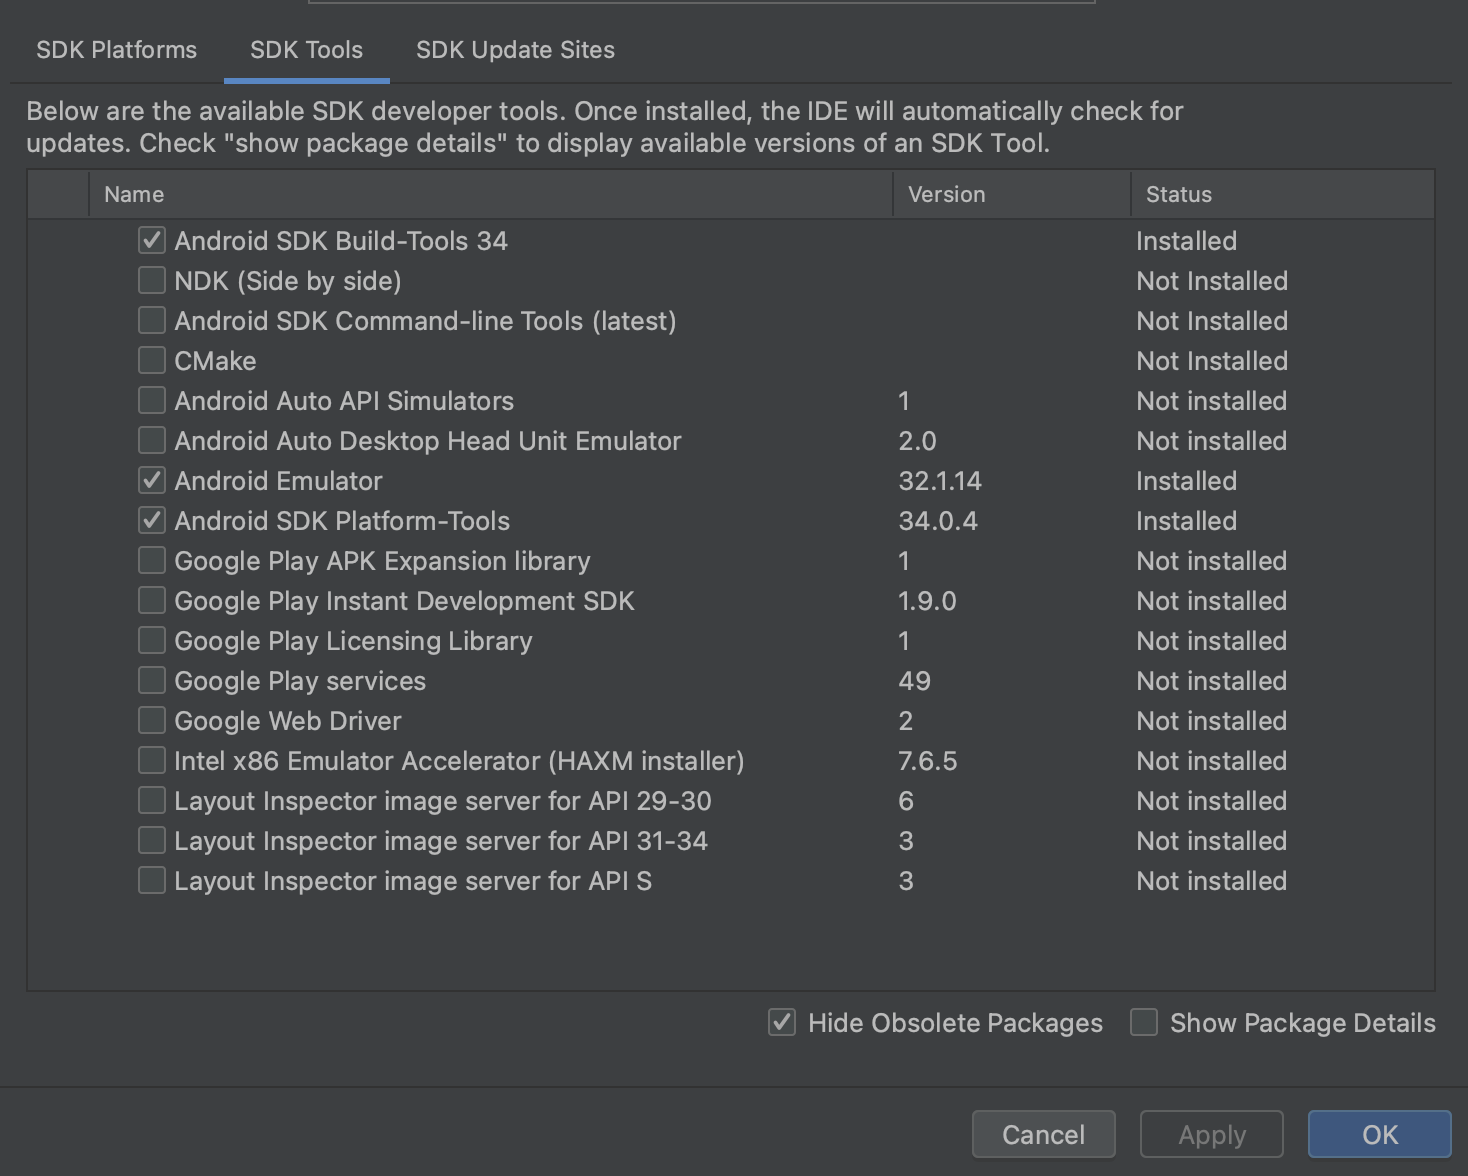
Task: Enable Intel x86 Emulator Accelerator (HAXM installer)
Action: pyautogui.click(x=152, y=761)
